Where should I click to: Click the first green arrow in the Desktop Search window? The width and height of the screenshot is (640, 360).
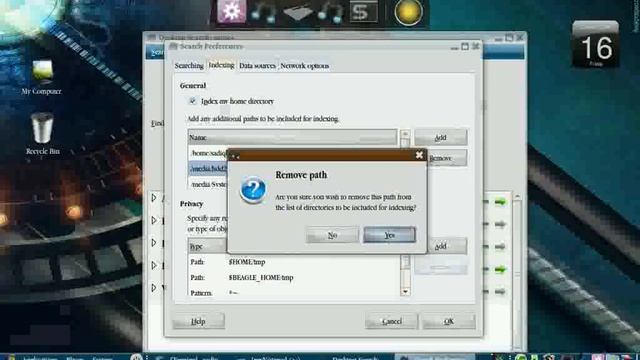click(500, 202)
